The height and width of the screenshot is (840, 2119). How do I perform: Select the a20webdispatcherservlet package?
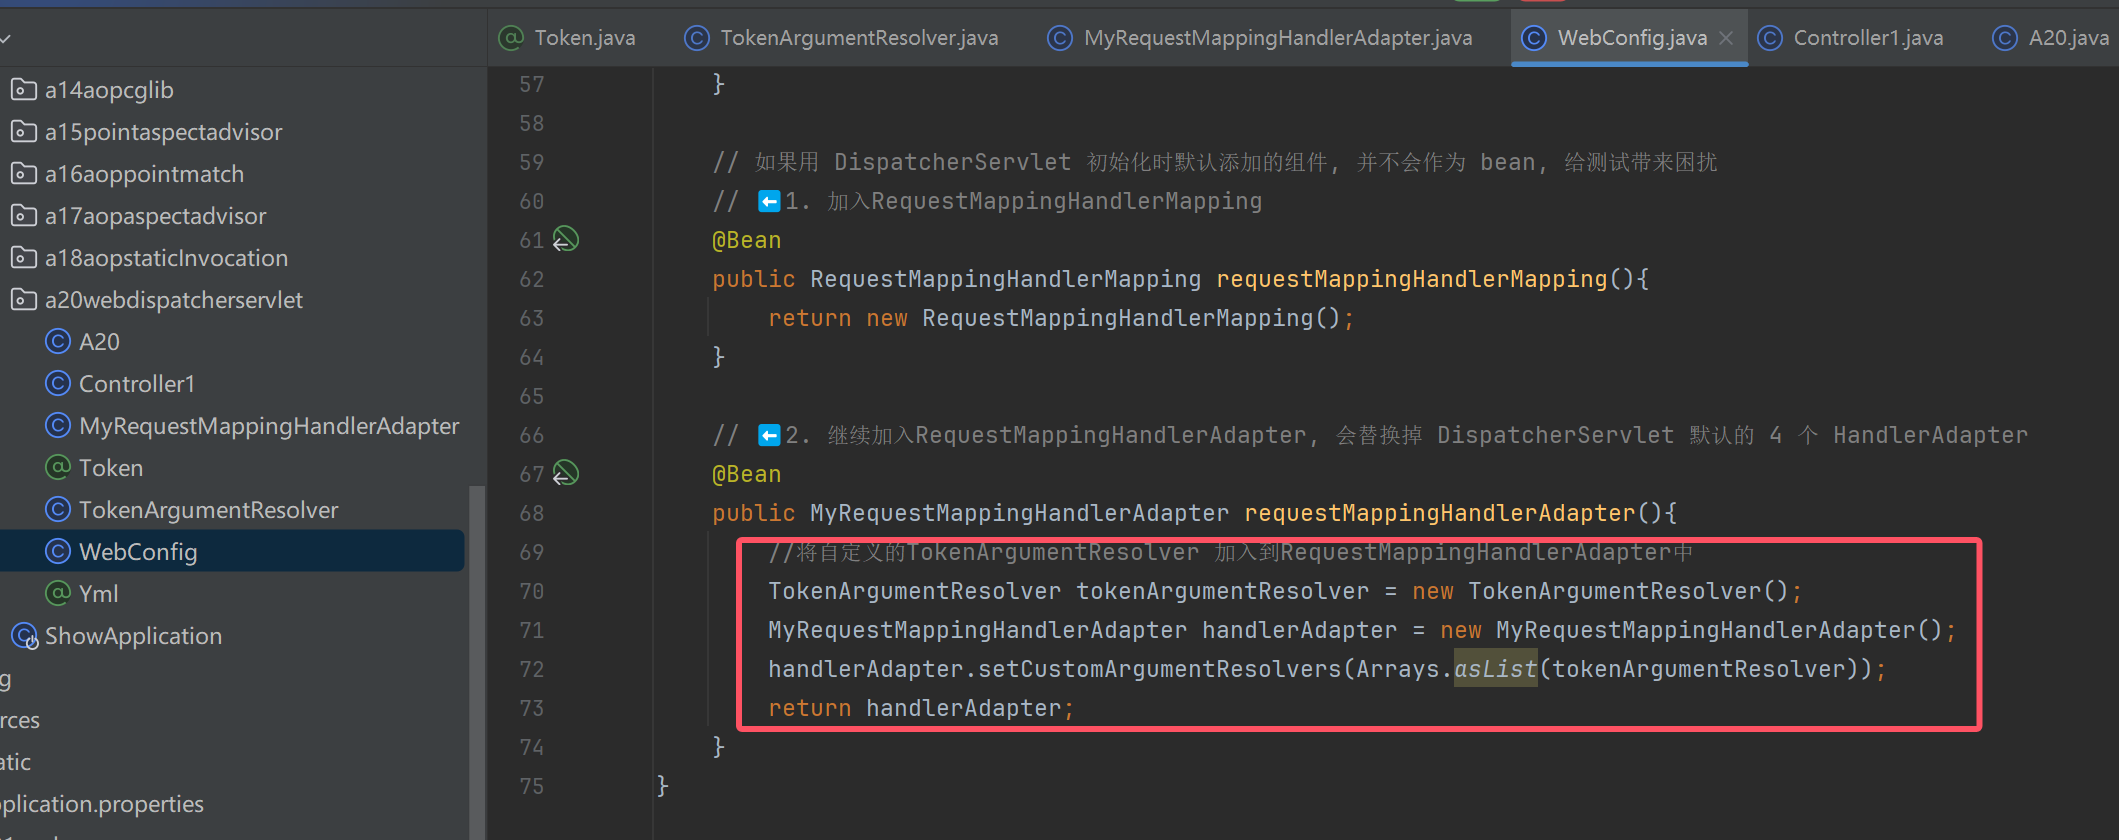[232, 300]
